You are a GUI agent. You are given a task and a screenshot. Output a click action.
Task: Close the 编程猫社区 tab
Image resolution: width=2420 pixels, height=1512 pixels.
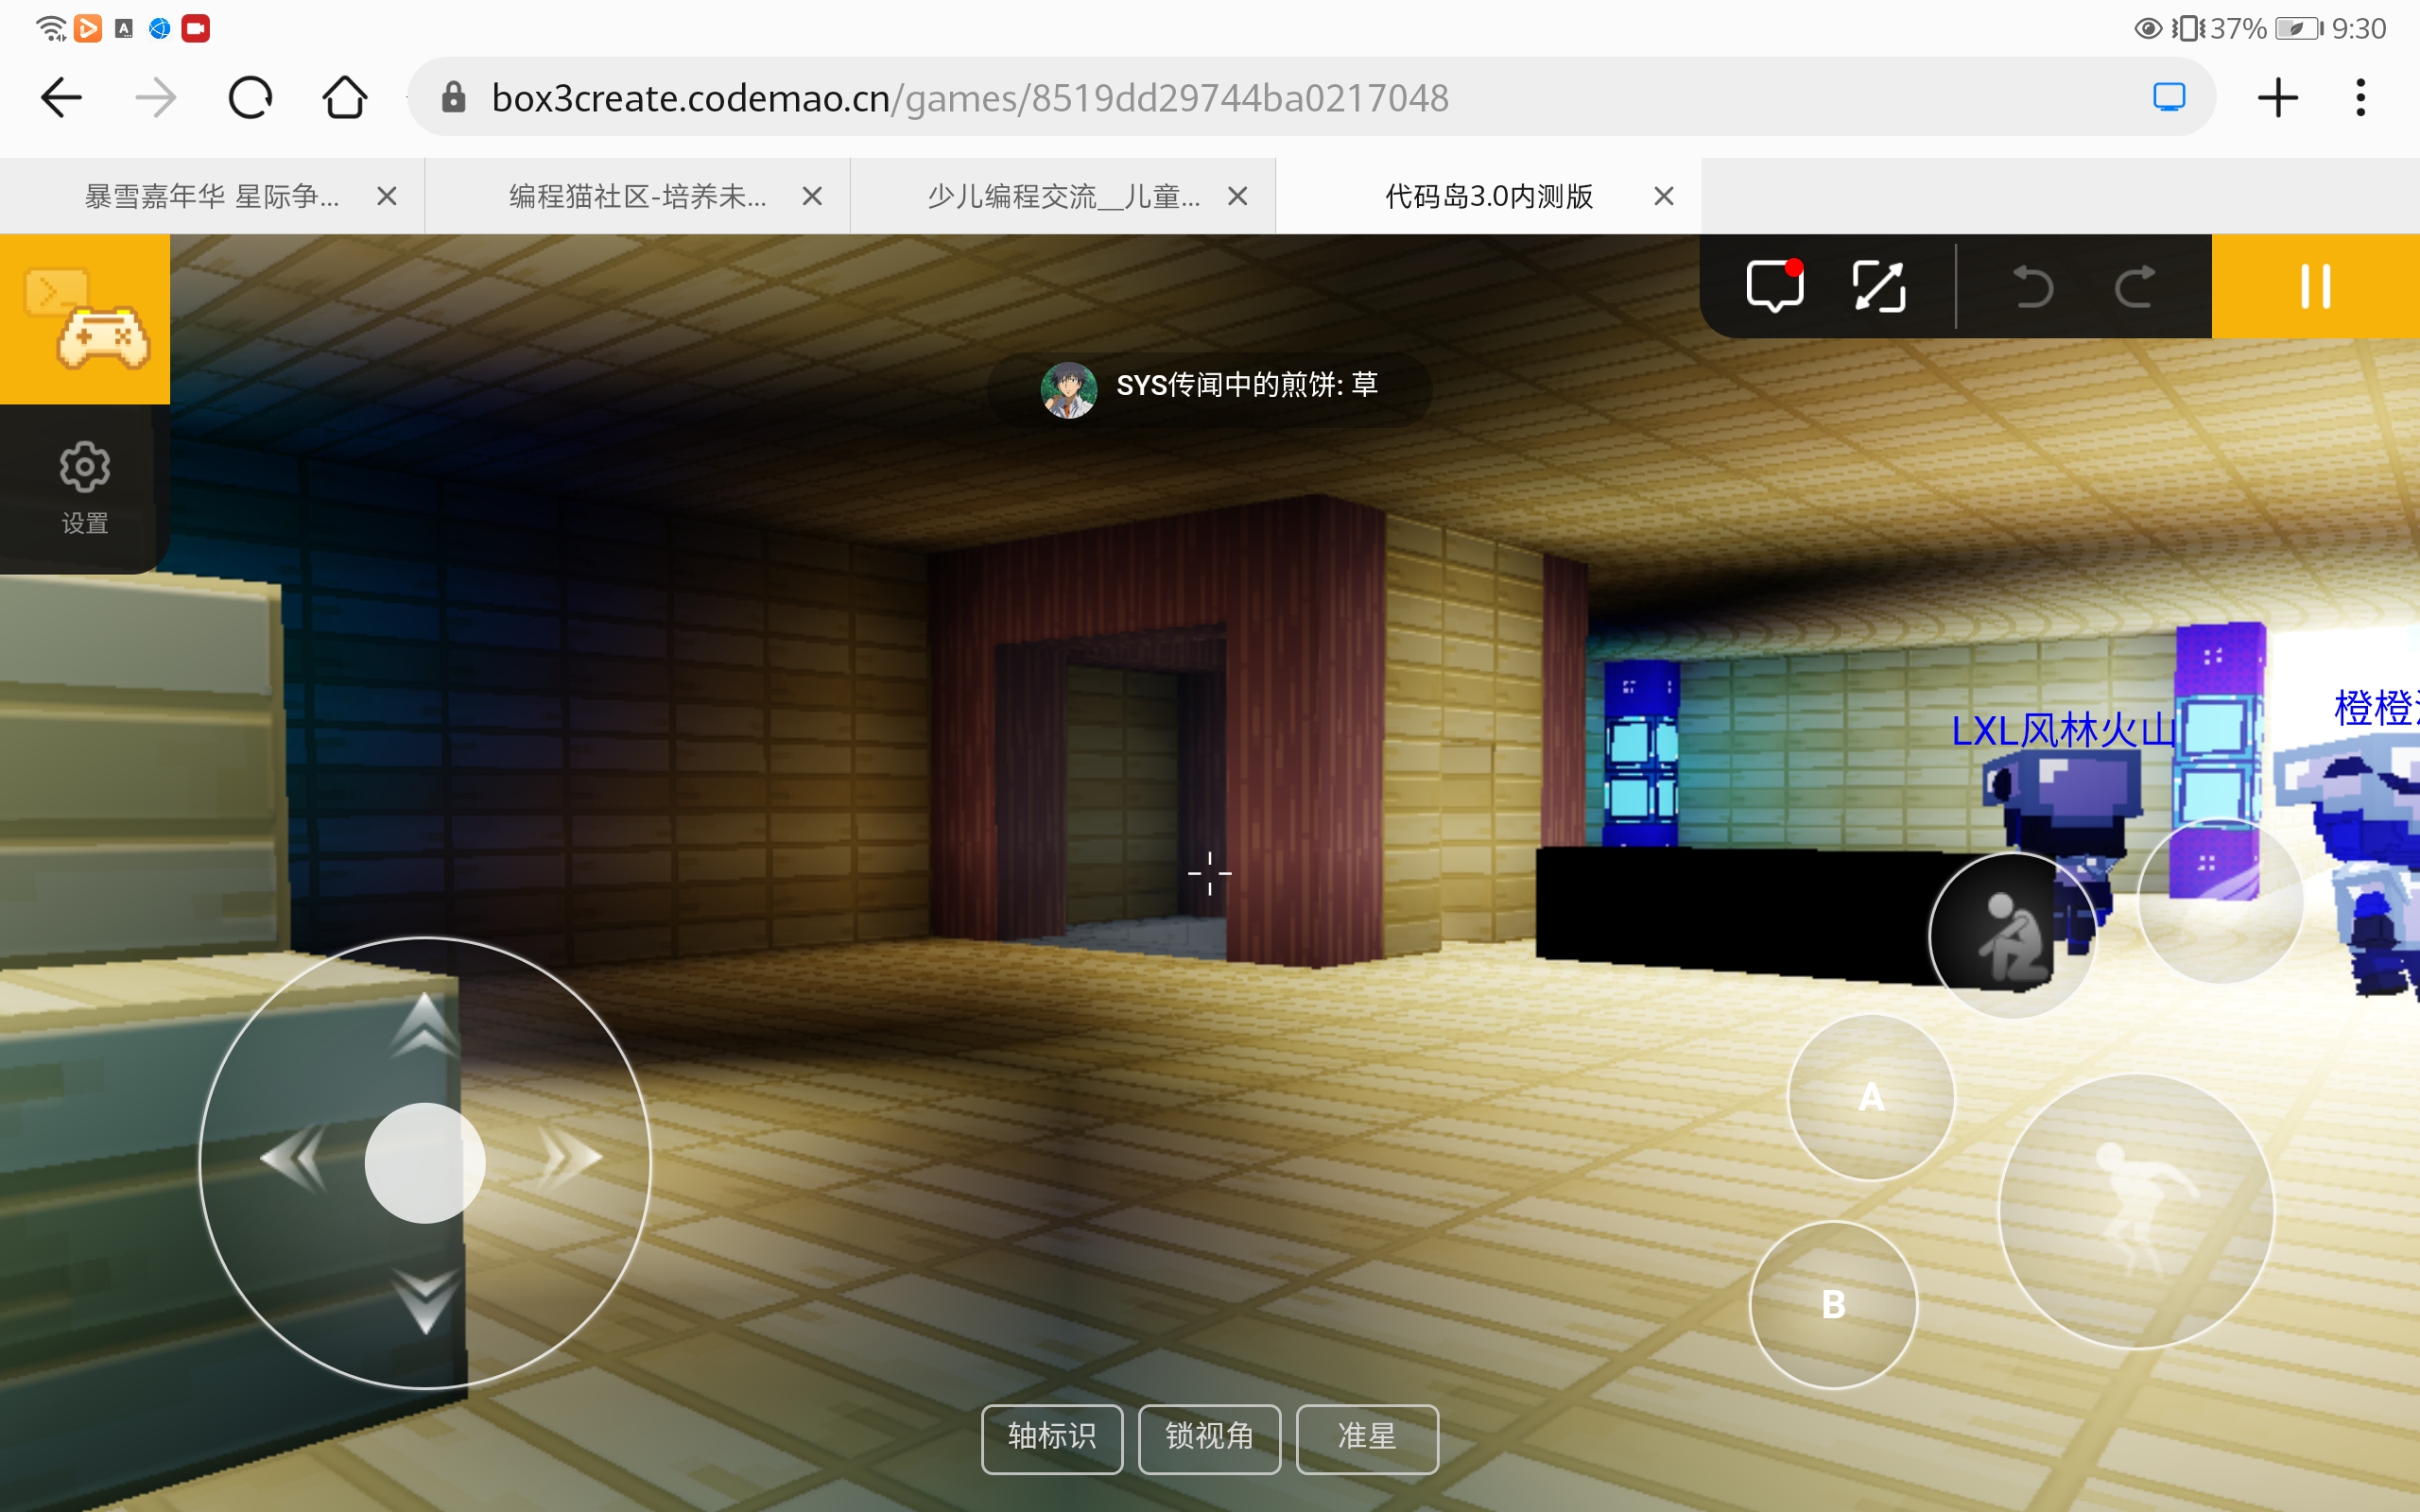coord(812,196)
